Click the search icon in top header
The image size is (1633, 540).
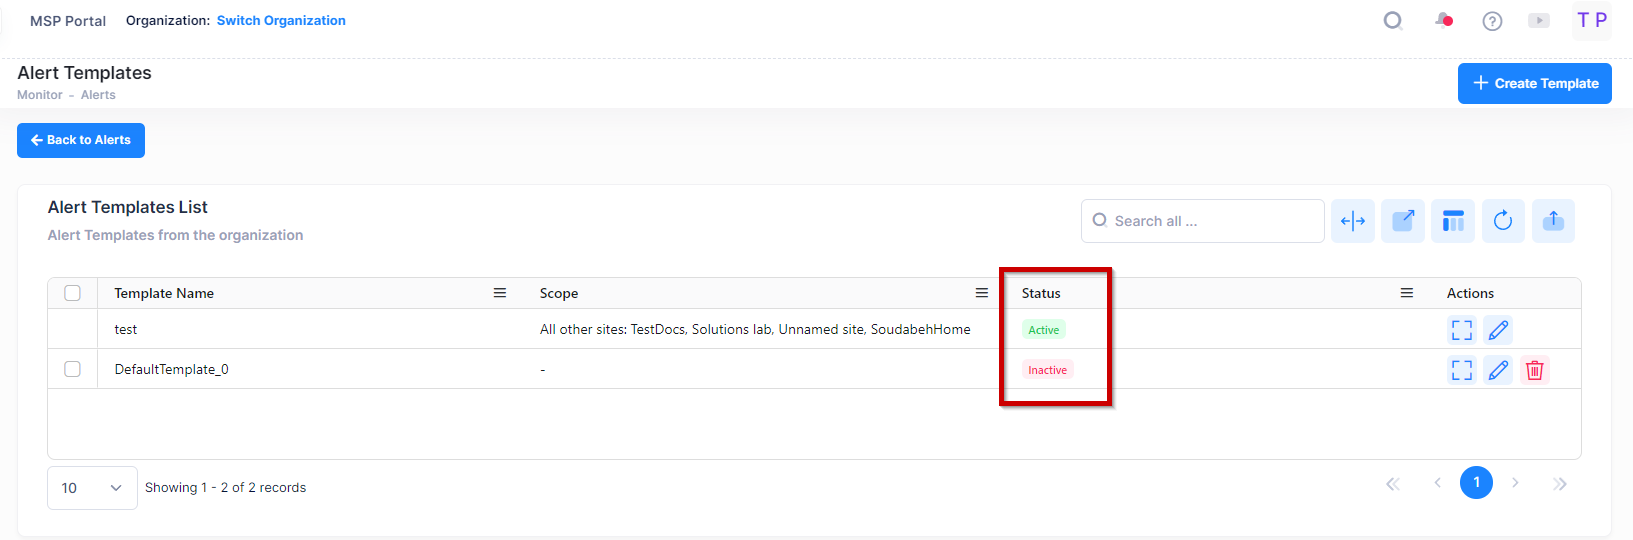point(1392,21)
